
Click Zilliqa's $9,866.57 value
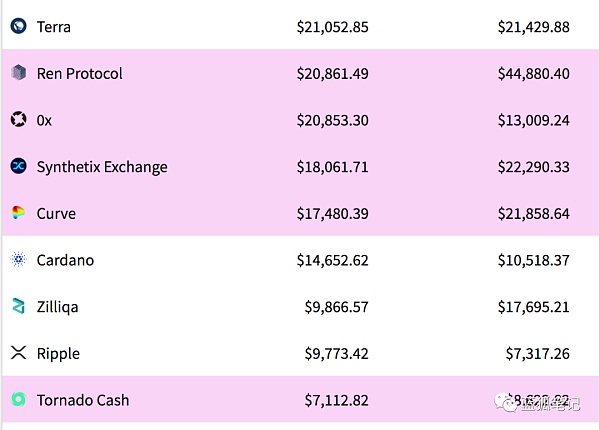point(336,307)
